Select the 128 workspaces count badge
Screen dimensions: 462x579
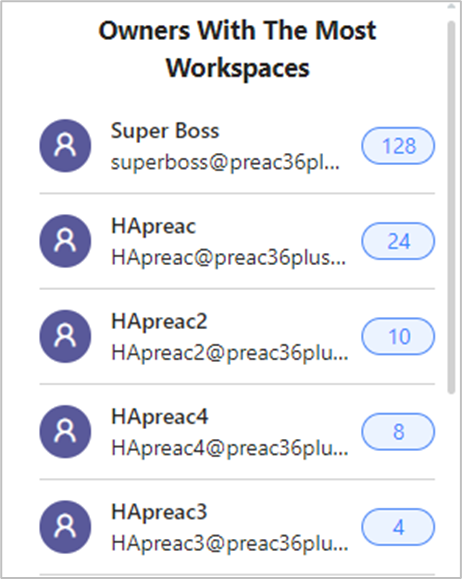pyautogui.click(x=398, y=145)
